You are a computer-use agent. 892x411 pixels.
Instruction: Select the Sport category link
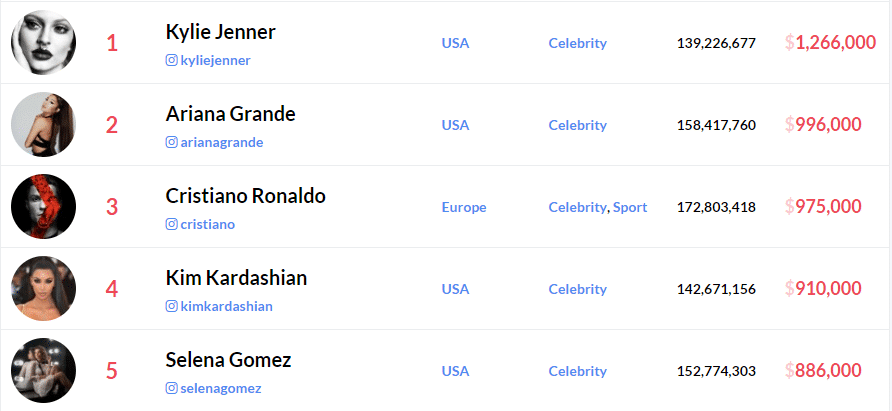tap(630, 207)
